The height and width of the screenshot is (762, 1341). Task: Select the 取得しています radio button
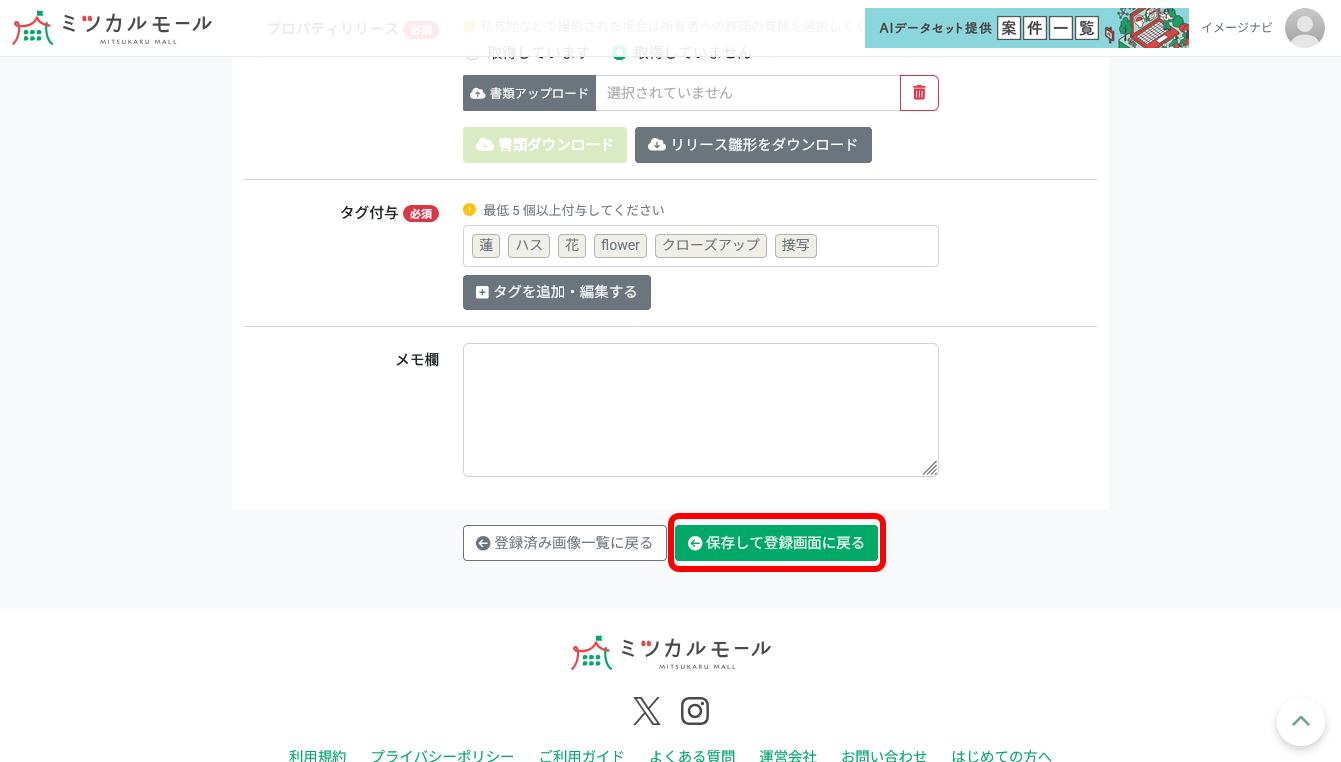click(x=471, y=53)
